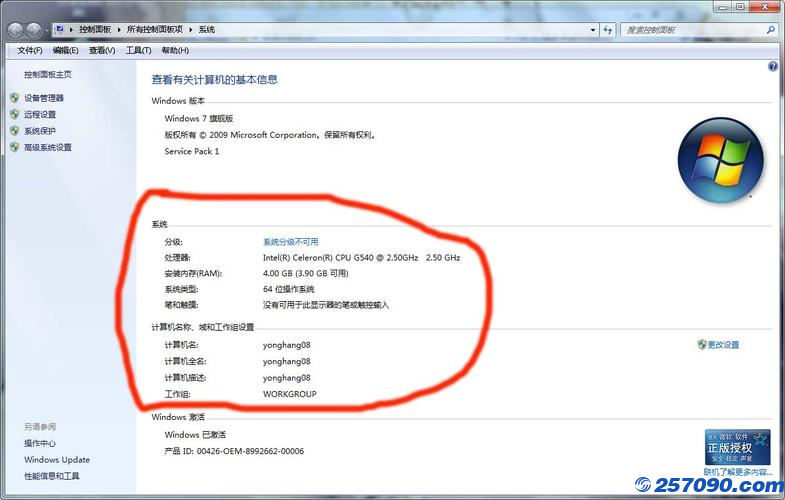Viewport: 785px width, 500px height.
Task: Open the help question mark icon
Action: point(772,66)
